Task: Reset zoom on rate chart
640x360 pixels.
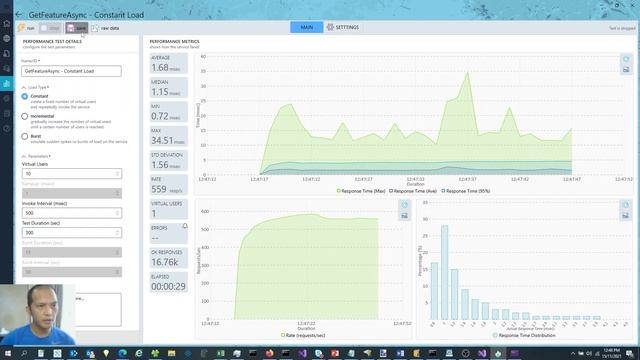Action: [x=404, y=205]
